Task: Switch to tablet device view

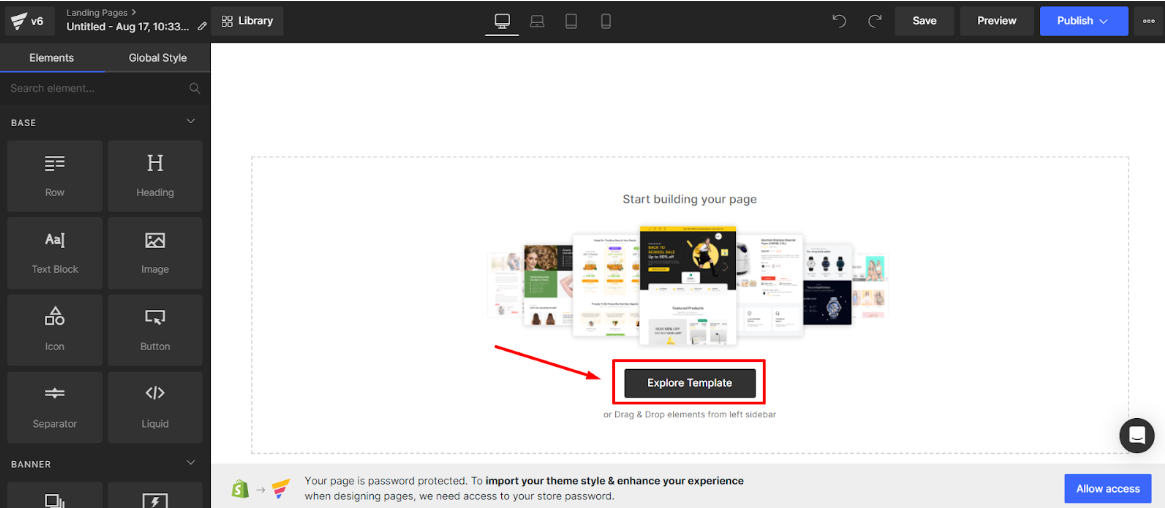Action: pyautogui.click(x=571, y=21)
